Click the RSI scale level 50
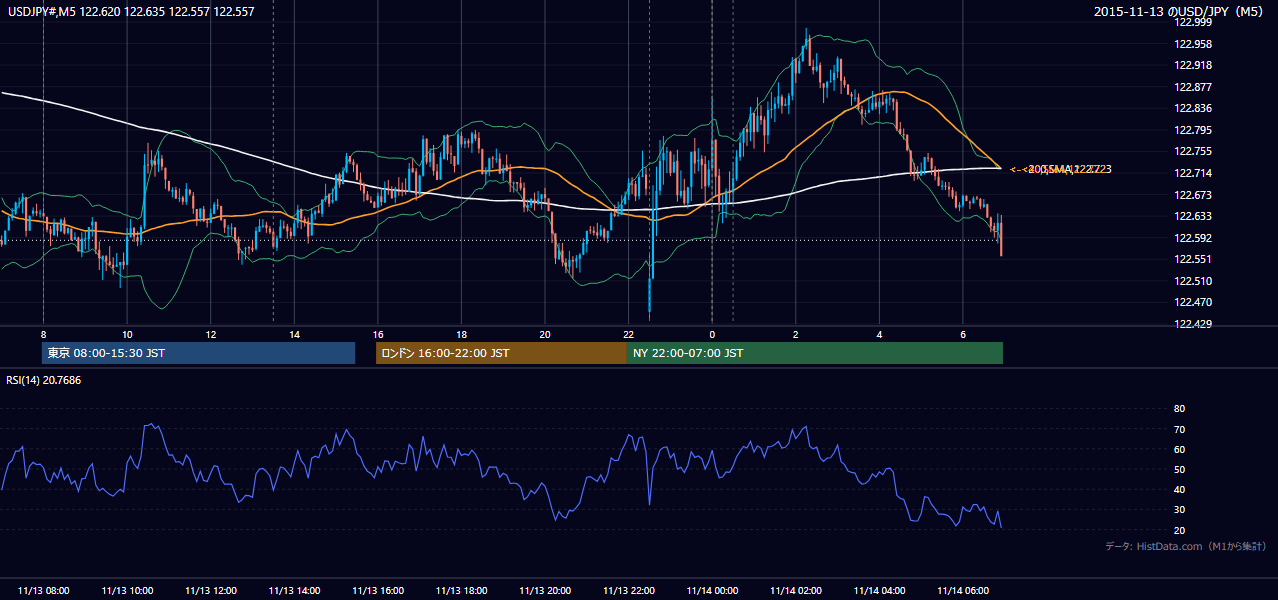 [x=1179, y=469]
